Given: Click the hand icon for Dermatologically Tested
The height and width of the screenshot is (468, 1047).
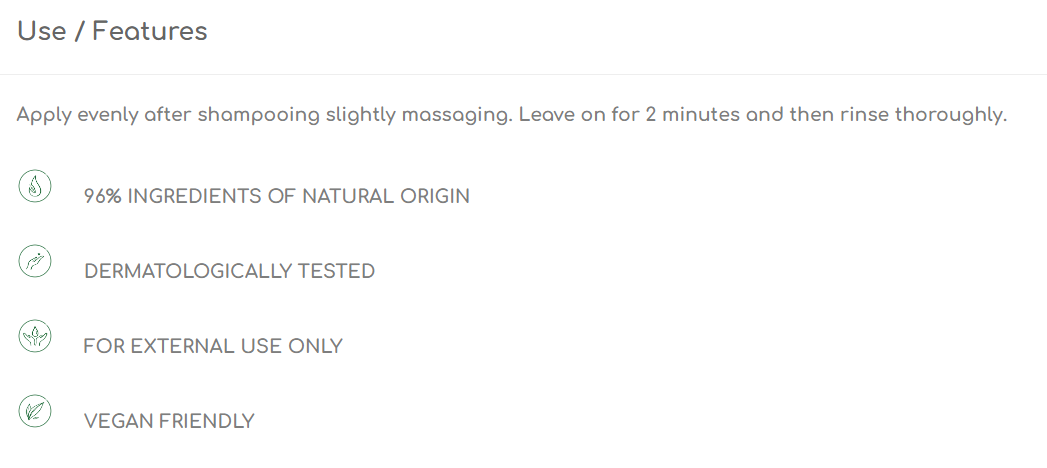Looking at the screenshot, I should (x=35, y=260).
